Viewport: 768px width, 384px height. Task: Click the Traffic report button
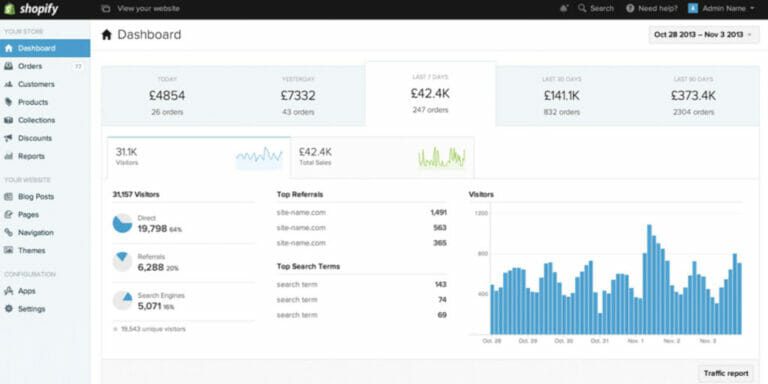[x=726, y=373]
